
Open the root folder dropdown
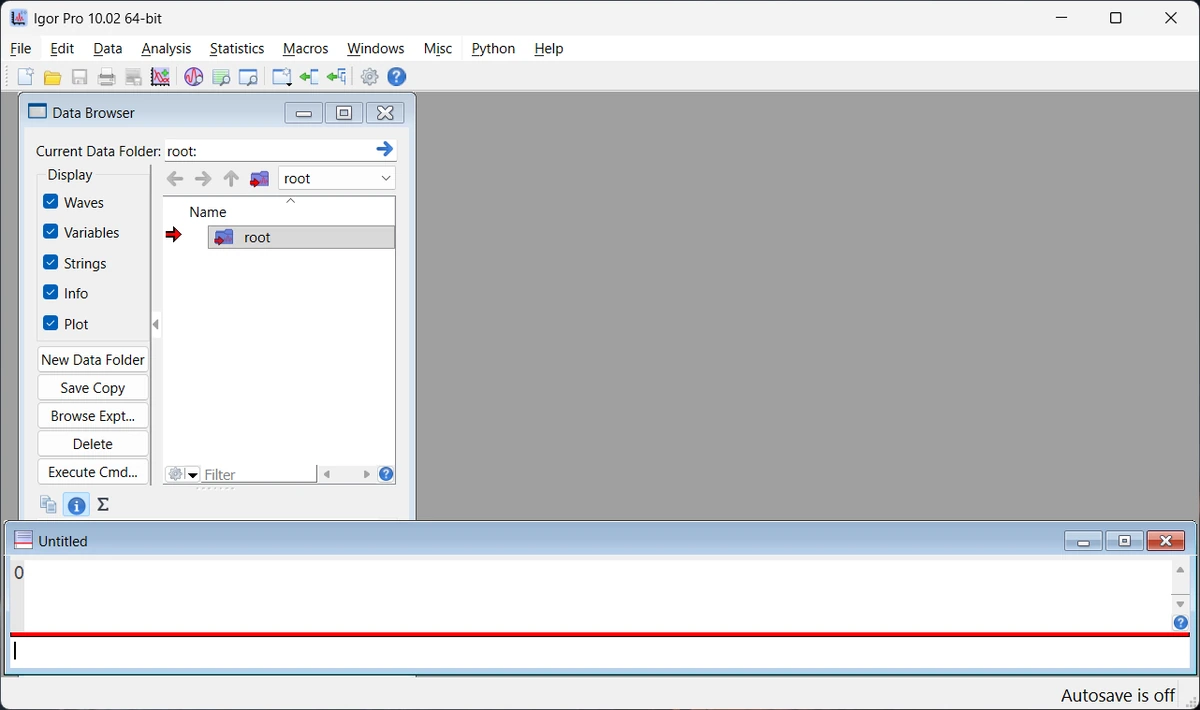(337, 179)
